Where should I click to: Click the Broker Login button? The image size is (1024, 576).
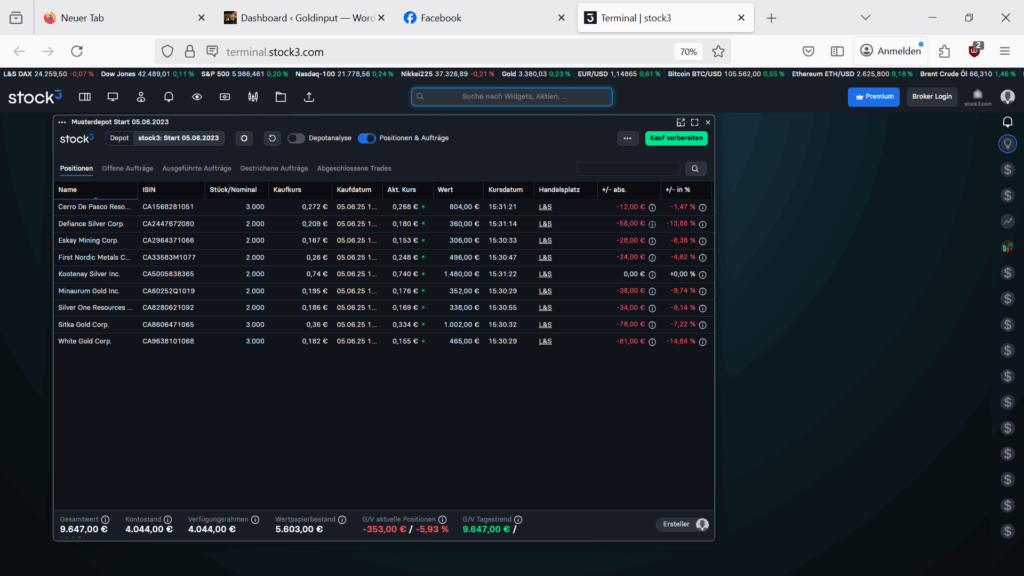pos(931,97)
